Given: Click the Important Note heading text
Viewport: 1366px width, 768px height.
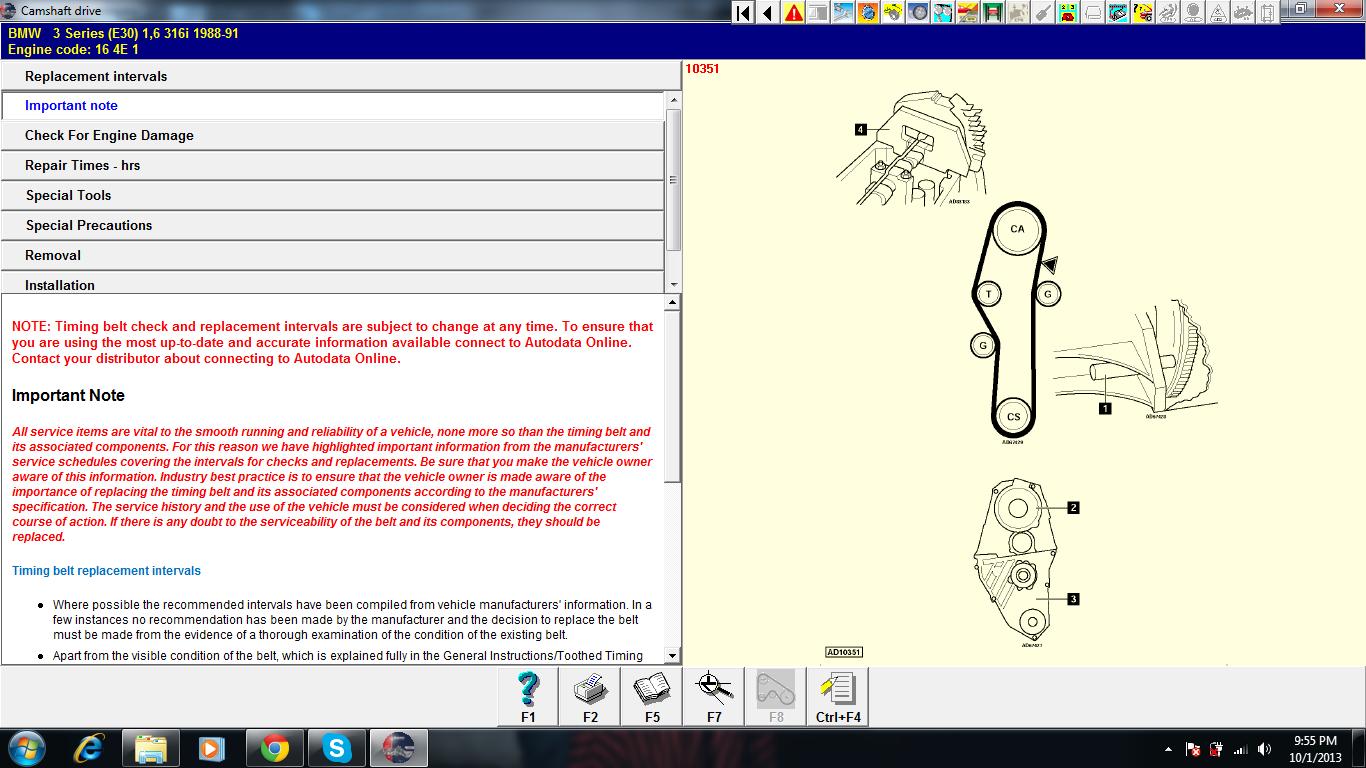Looking at the screenshot, I should tap(68, 396).
